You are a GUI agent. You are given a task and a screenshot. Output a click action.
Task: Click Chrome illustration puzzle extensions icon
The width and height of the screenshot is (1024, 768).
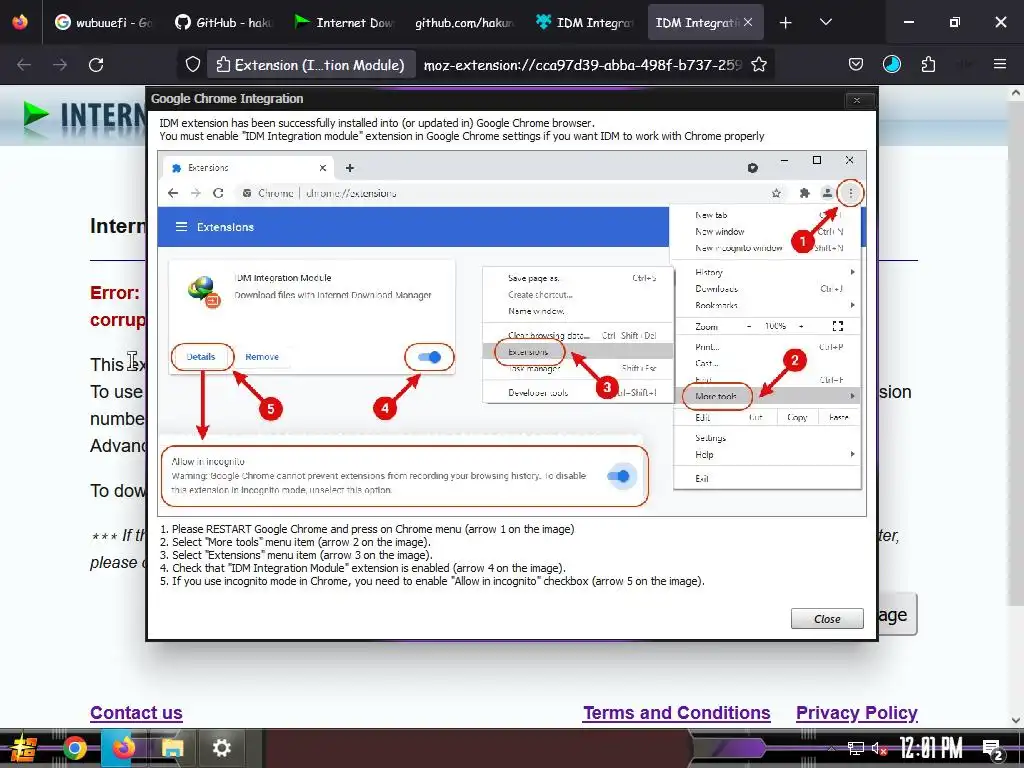click(x=805, y=193)
